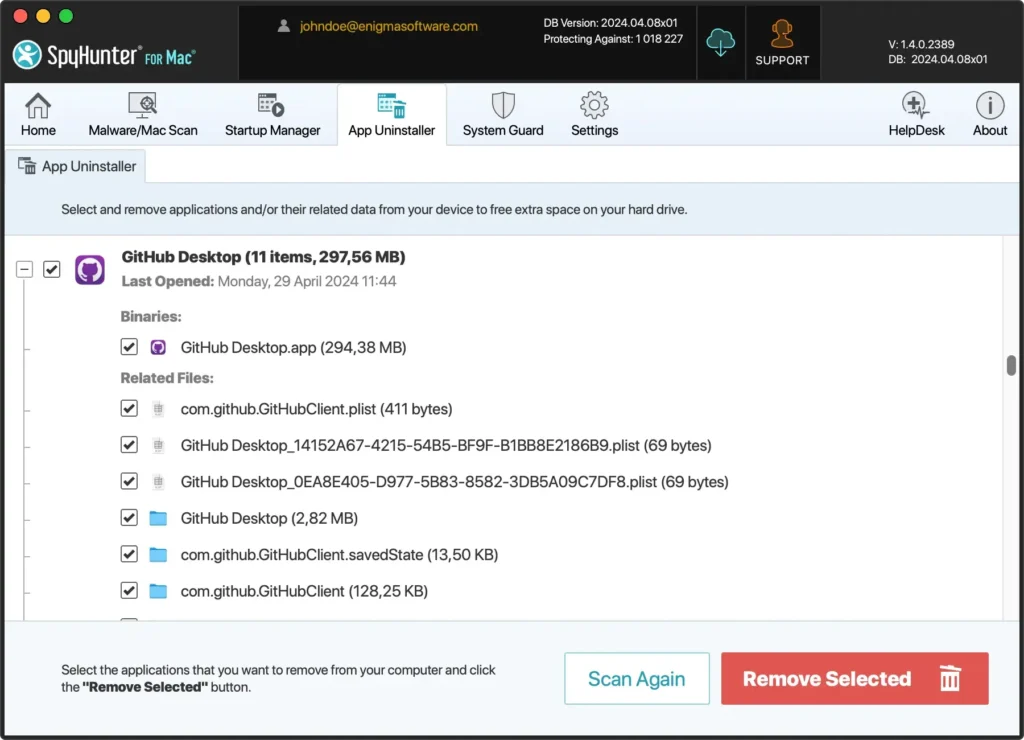Click the SpyHunter logo icon
Image resolution: width=1024 pixels, height=740 pixels.
27,55
